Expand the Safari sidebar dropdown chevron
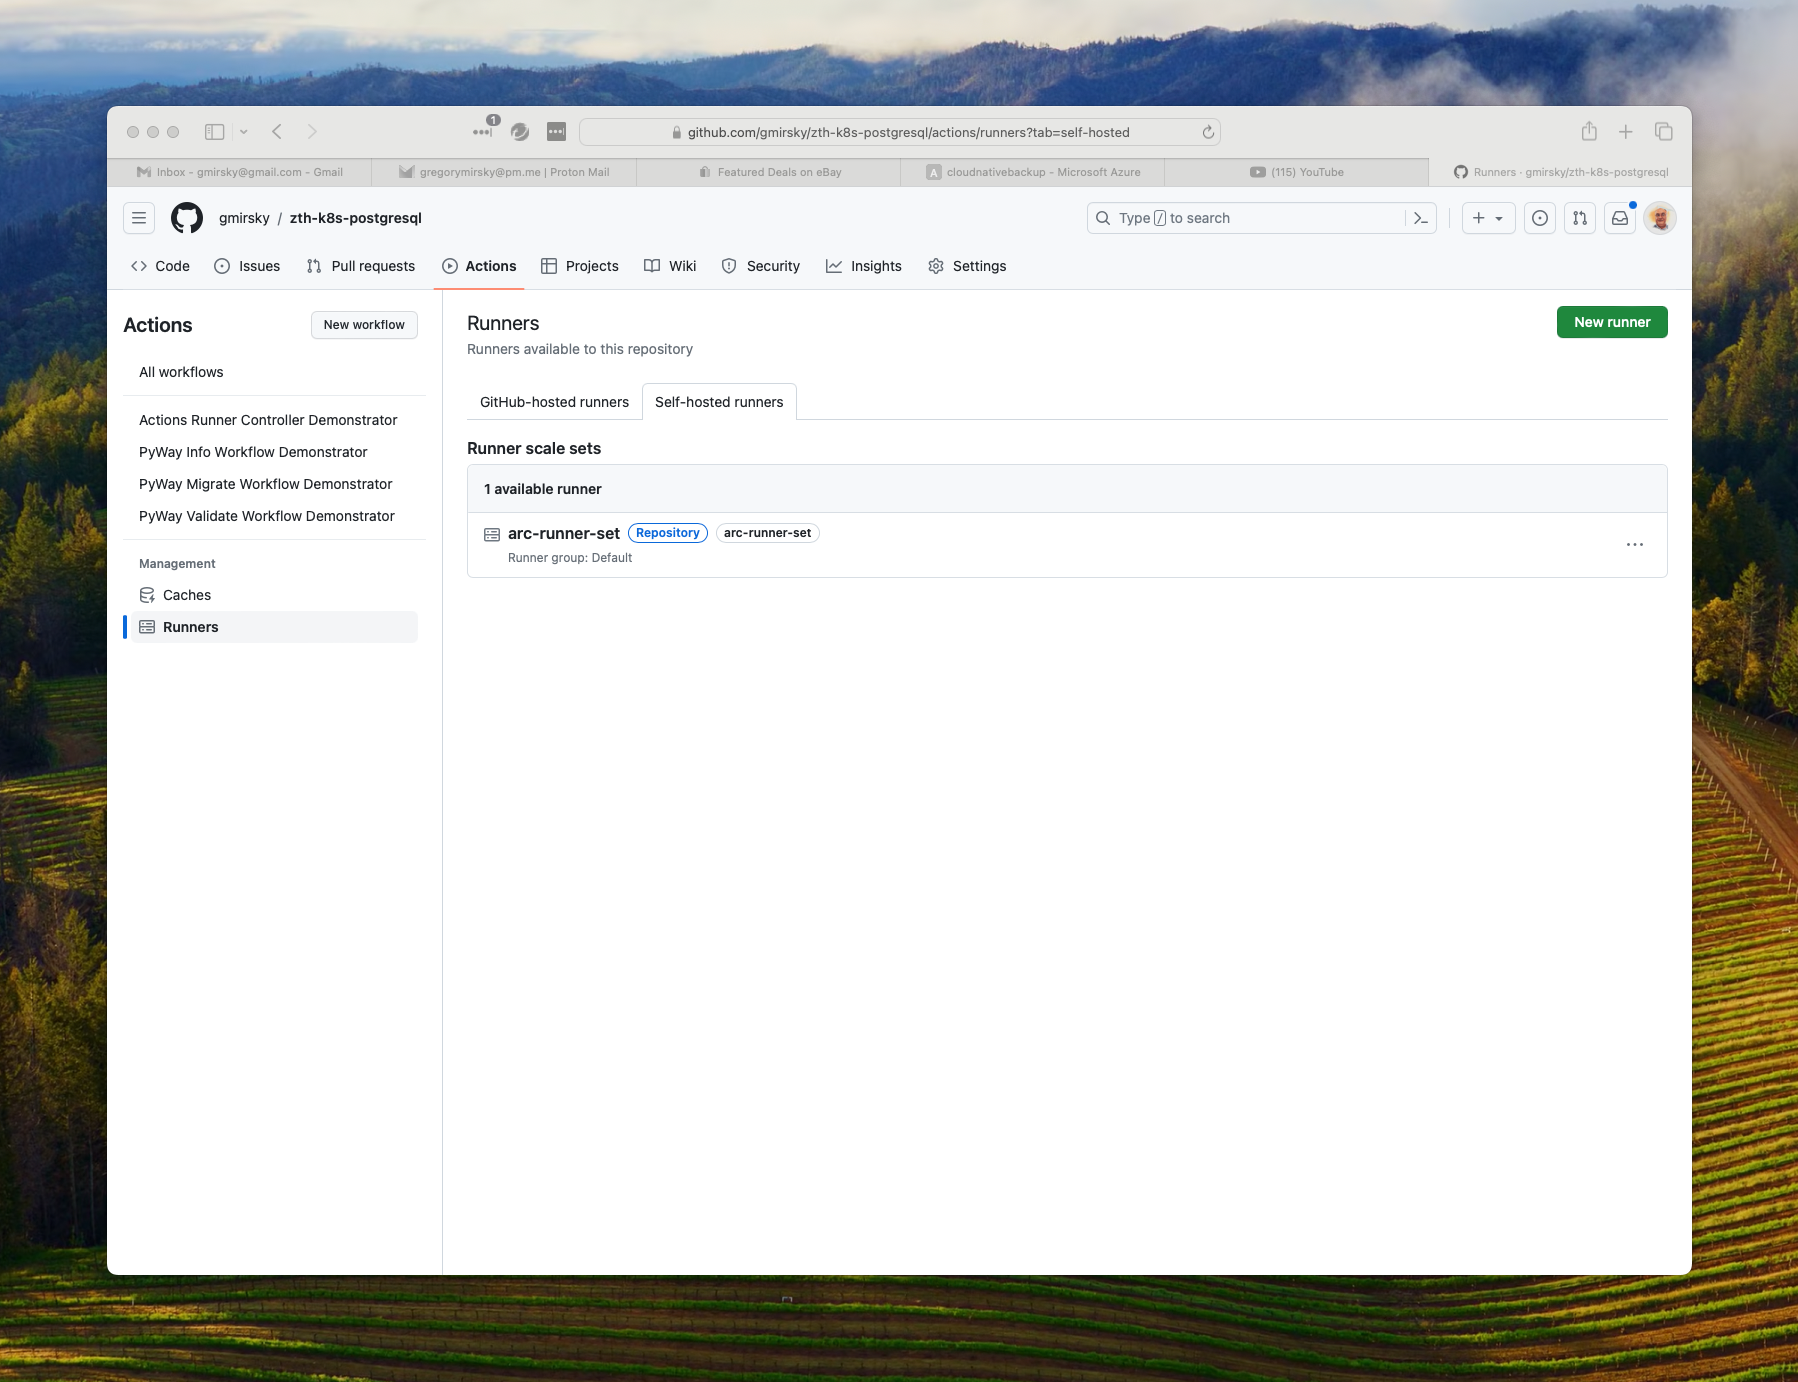Viewport: 1798px width, 1382px height. tap(244, 132)
